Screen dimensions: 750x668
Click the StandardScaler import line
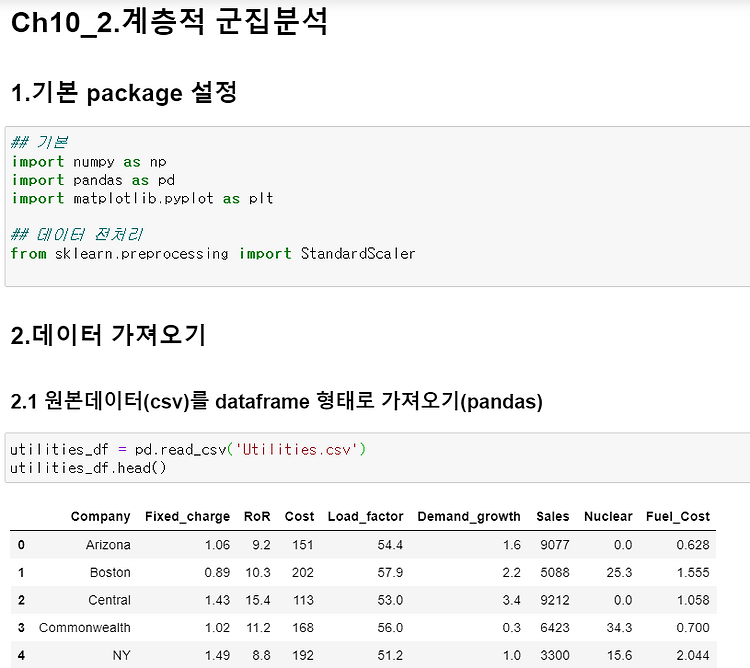coord(213,253)
